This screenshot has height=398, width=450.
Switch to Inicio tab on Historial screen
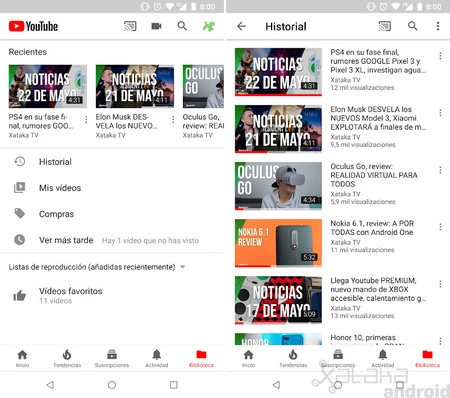click(x=248, y=358)
